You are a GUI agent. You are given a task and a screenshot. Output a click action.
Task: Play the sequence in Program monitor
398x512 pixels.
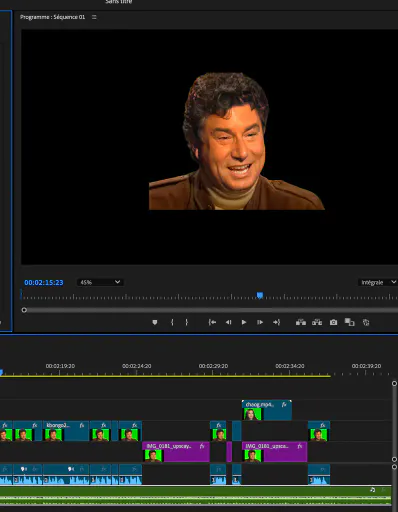244,322
